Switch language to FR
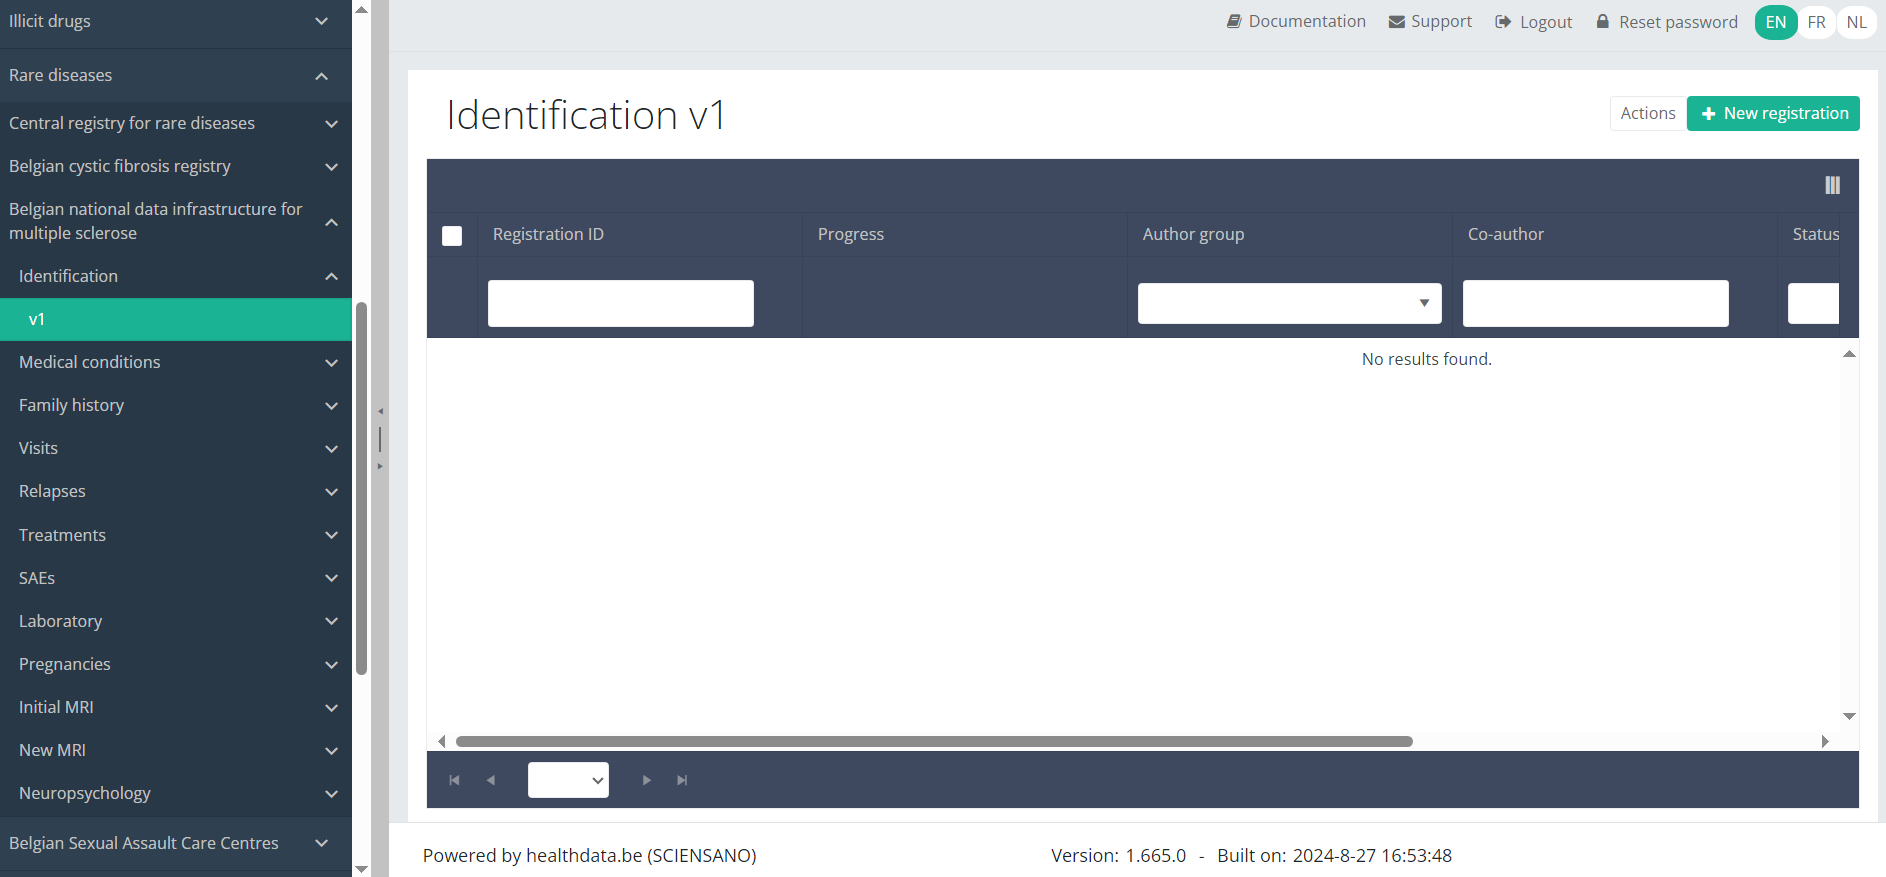Image resolution: width=1886 pixels, height=877 pixels. click(1816, 22)
